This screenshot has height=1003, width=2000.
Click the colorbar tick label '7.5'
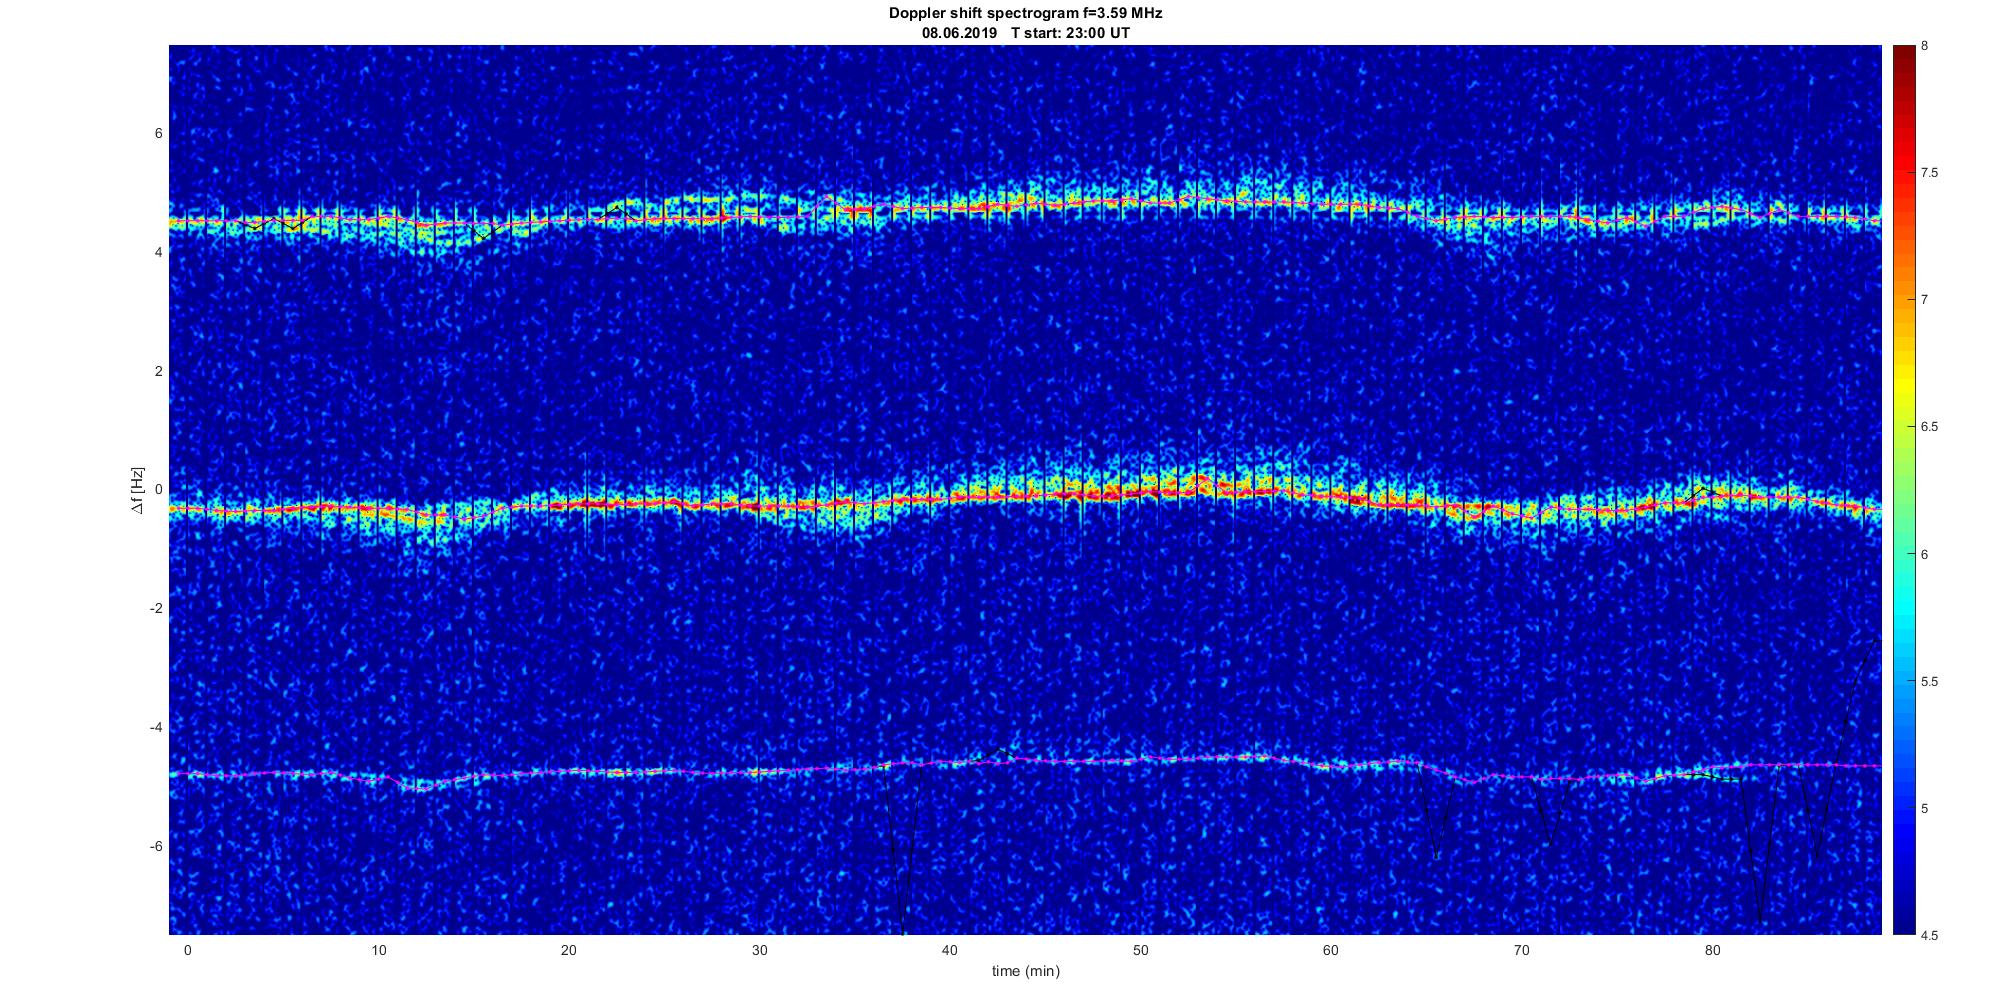(x=1929, y=173)
